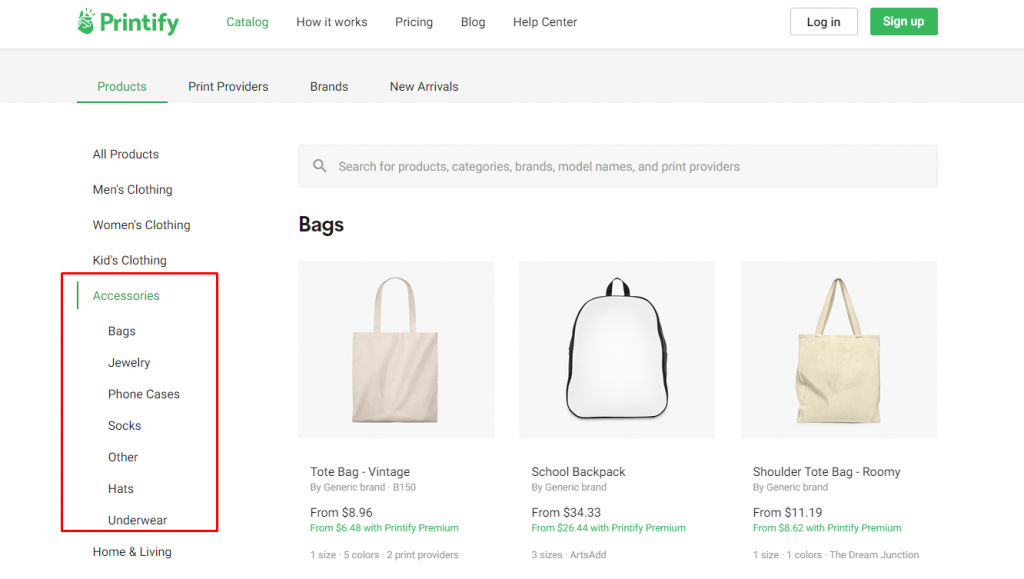Focus the product search field
Viewport: 1024px width, 579px height.
(618, 166)
